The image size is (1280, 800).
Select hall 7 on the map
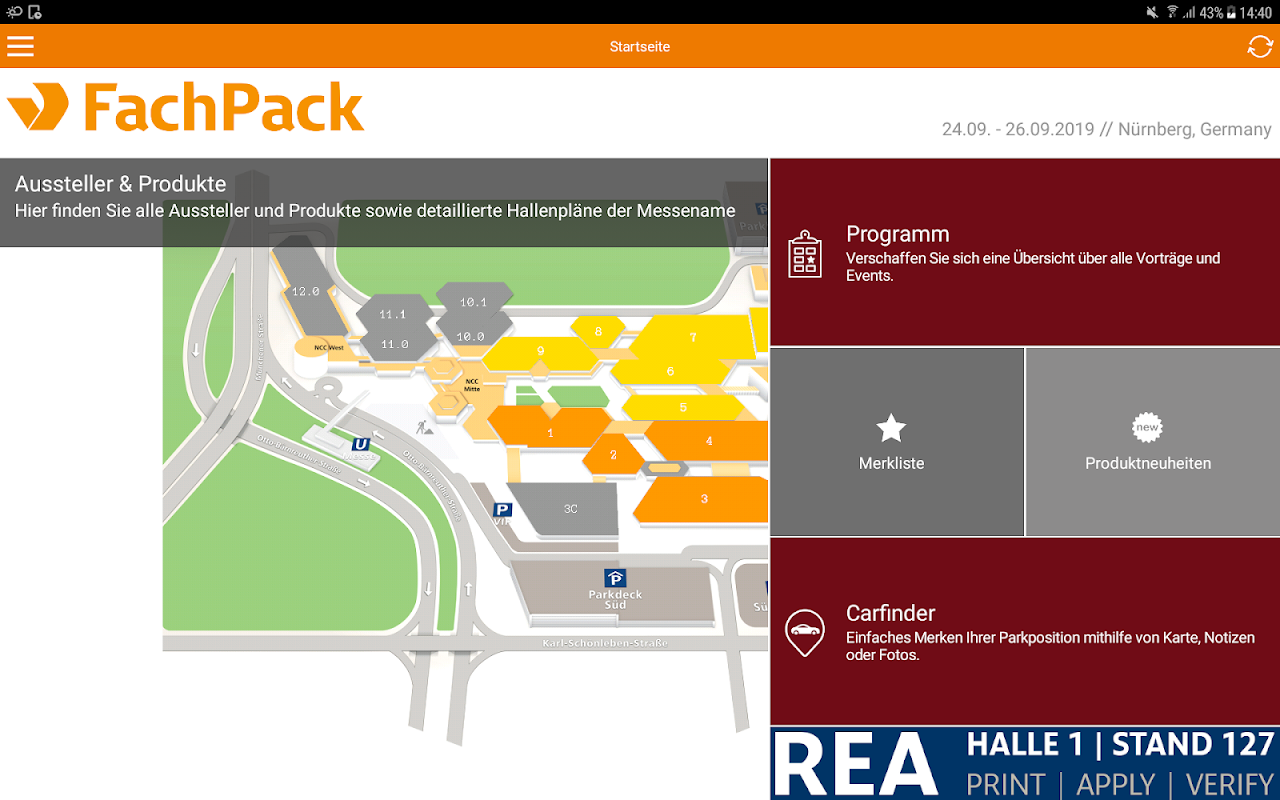[x=692, y=338]
